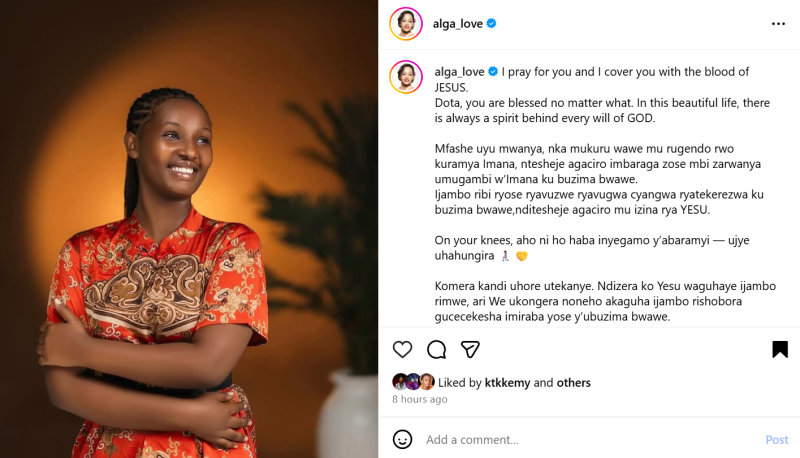
Task: Open the emoji picker smiley icon
Action: click(402, 439)
